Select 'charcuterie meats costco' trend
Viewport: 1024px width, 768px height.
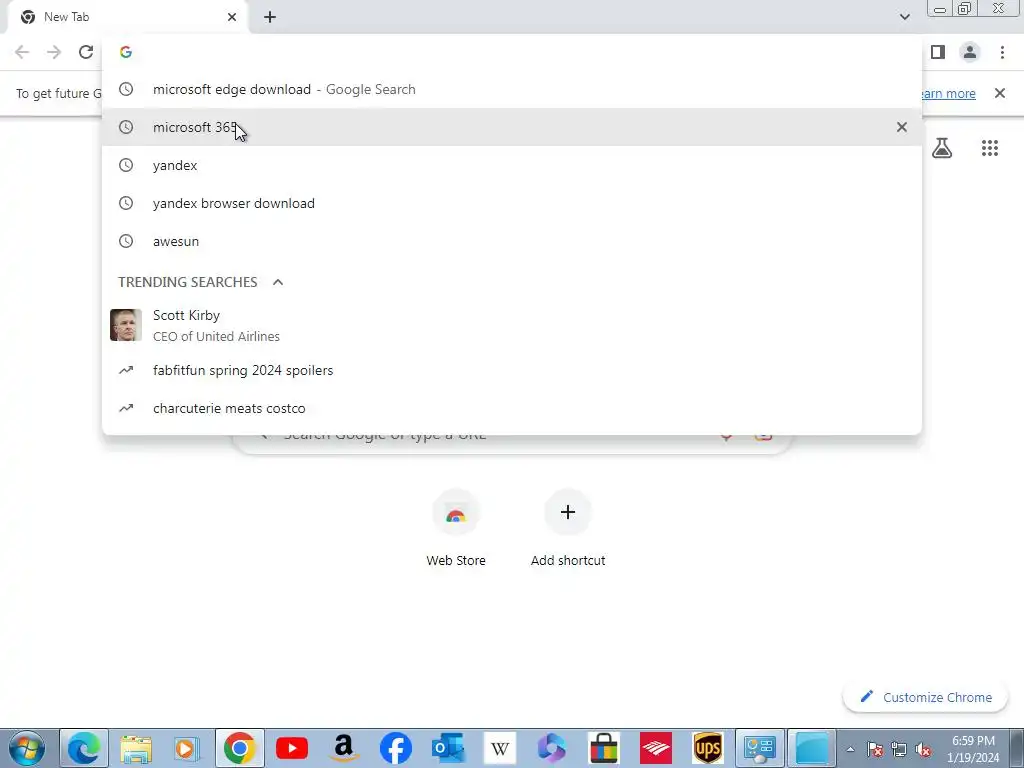click(x=512, y=408)
